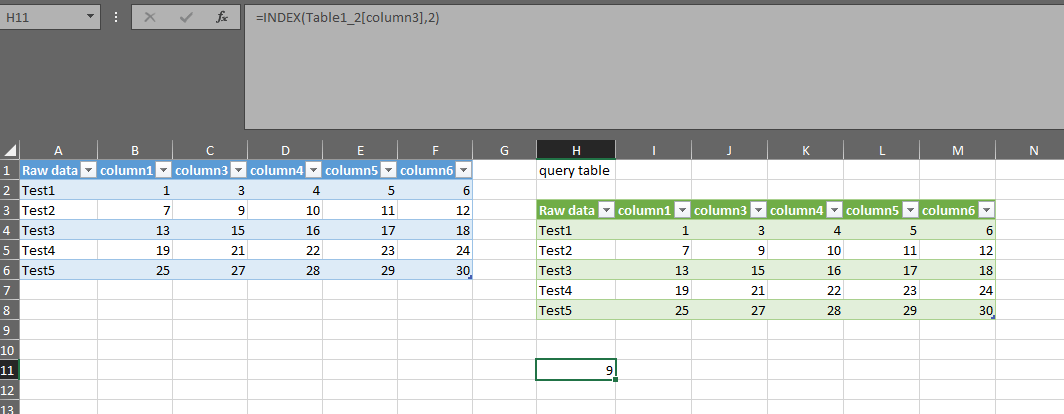Select the blue table cell with value 7
Viewport: 1064px width, 414px height.
click(135, 210)
